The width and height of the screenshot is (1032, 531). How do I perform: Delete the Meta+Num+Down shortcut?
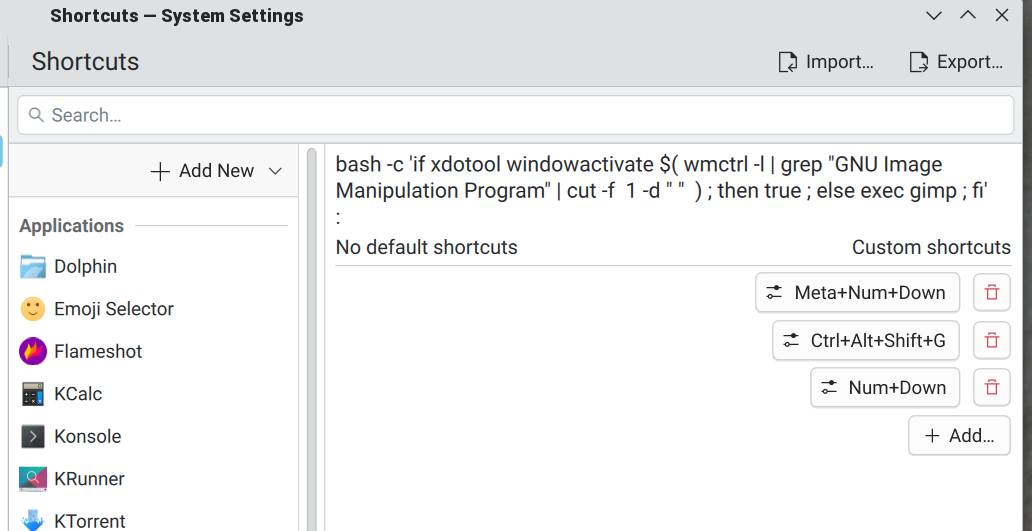point(991,293)
